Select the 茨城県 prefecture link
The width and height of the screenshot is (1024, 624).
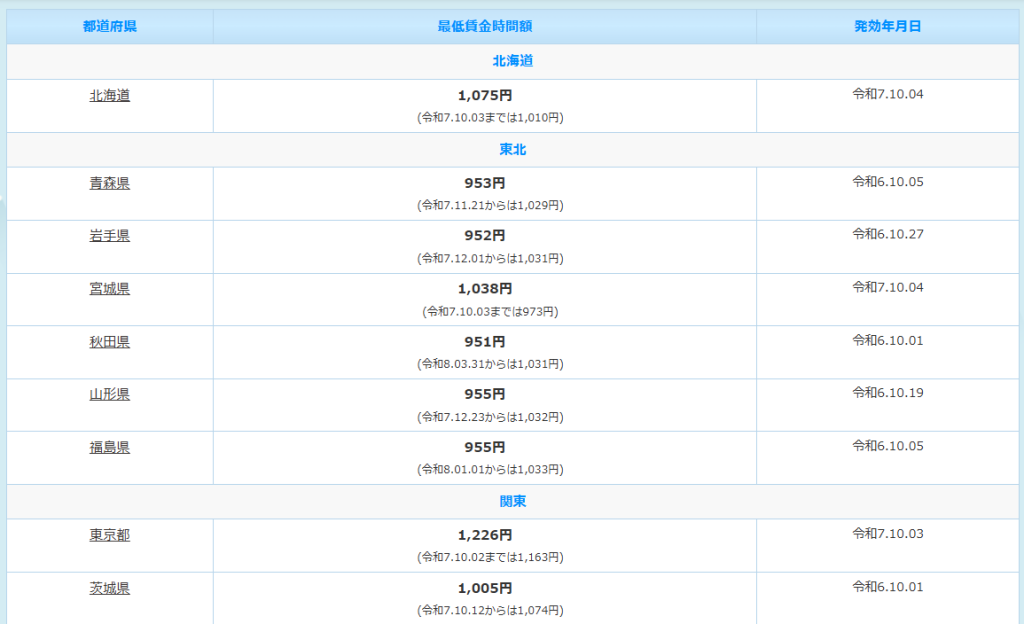[x=109, y=588]
